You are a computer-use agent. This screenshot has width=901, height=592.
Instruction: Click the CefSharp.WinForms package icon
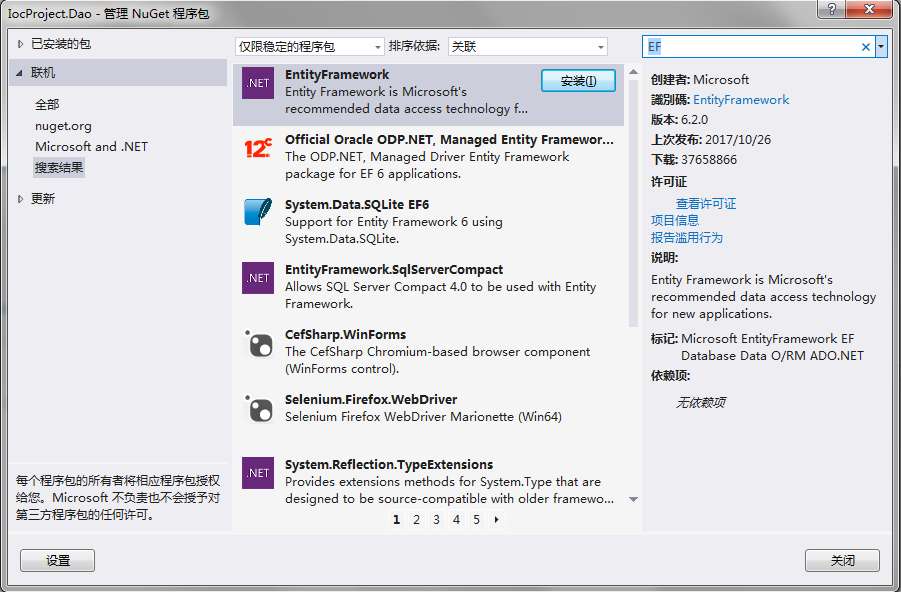point(257,344)
